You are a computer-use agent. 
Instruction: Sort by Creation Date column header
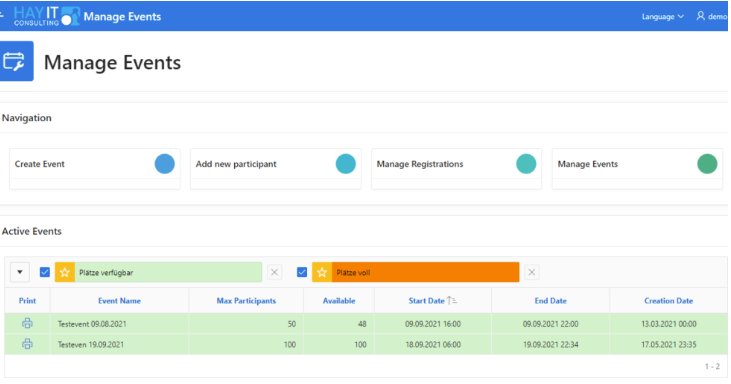click(669, 301)
